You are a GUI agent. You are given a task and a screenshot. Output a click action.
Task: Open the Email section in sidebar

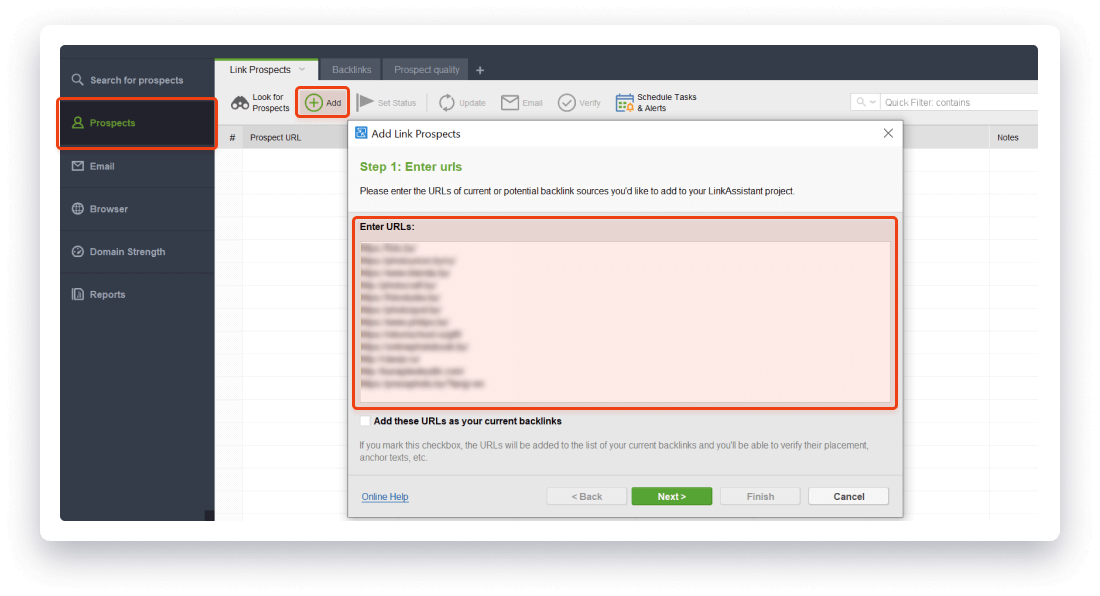point(137,166)
